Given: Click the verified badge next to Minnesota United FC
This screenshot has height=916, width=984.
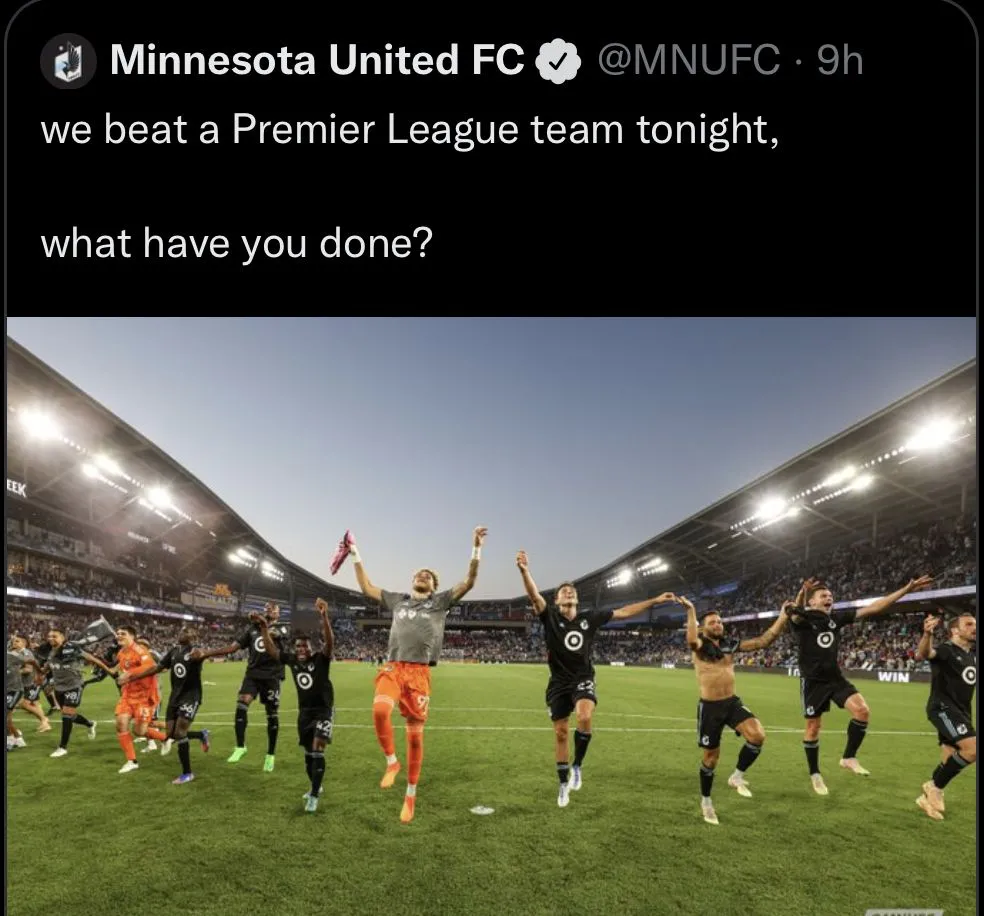Looking at the screenshot, I should click(558, 61).
